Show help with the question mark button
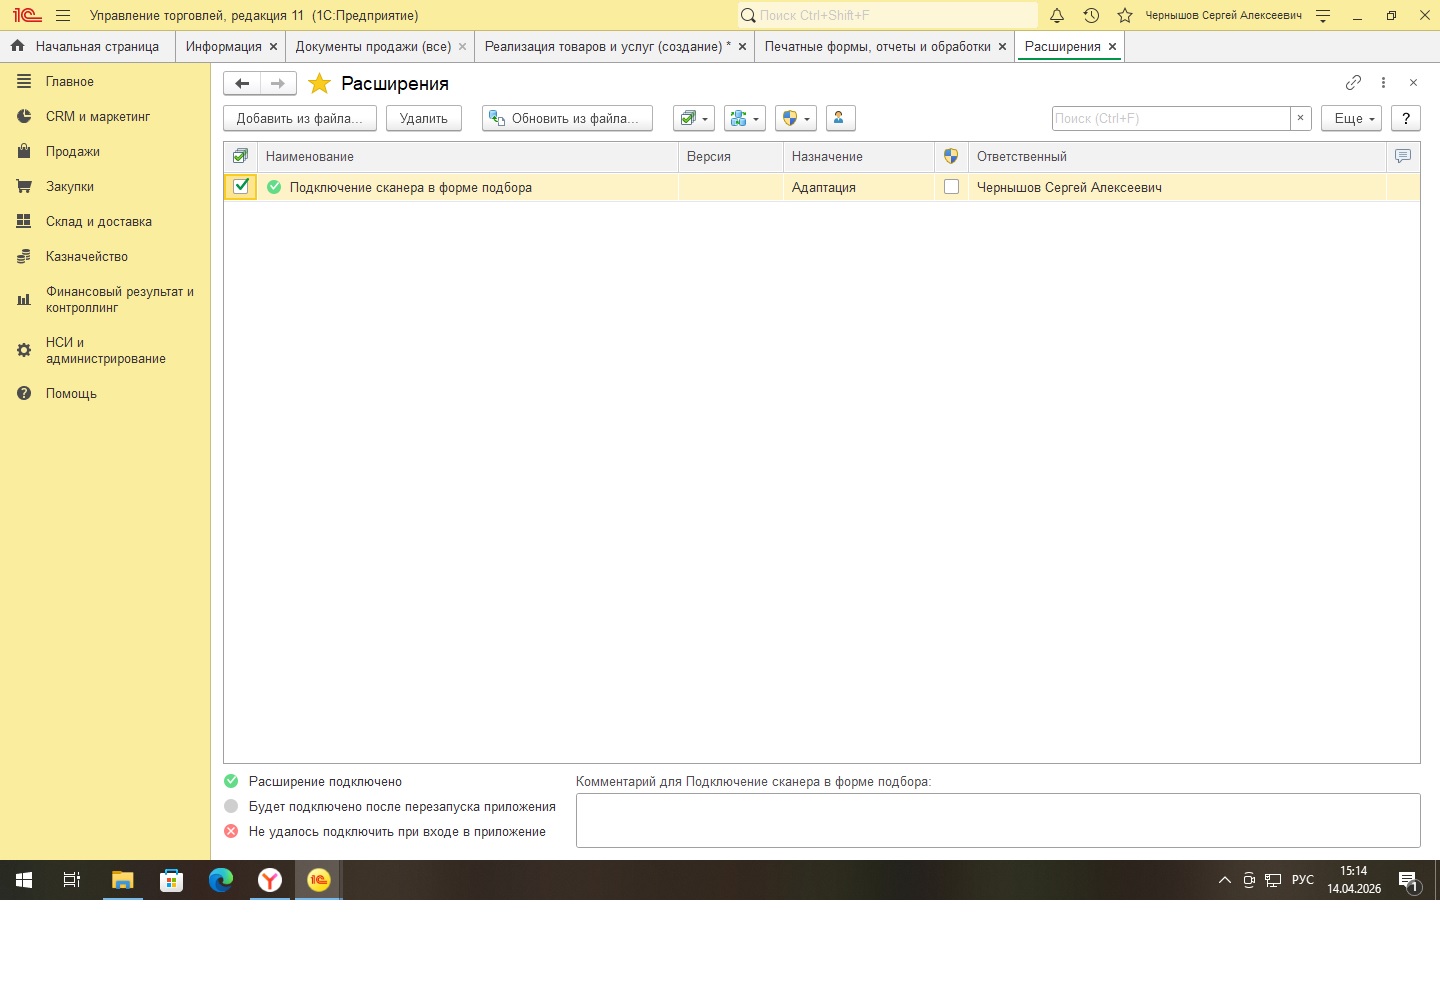 coord(1406,118)
